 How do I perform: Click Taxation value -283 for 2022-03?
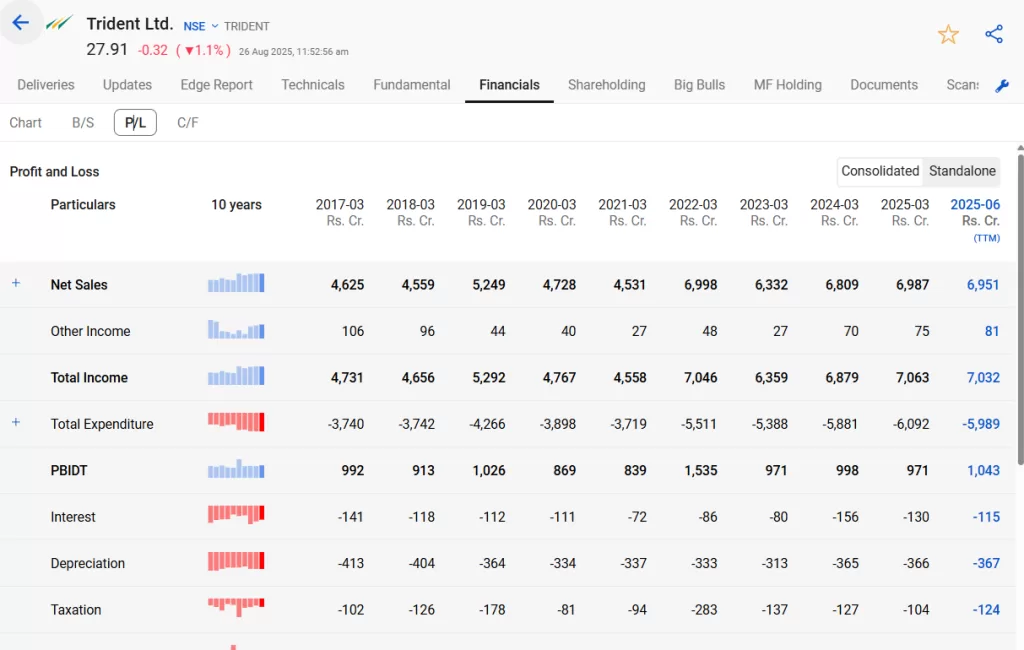tap(704, 609)
